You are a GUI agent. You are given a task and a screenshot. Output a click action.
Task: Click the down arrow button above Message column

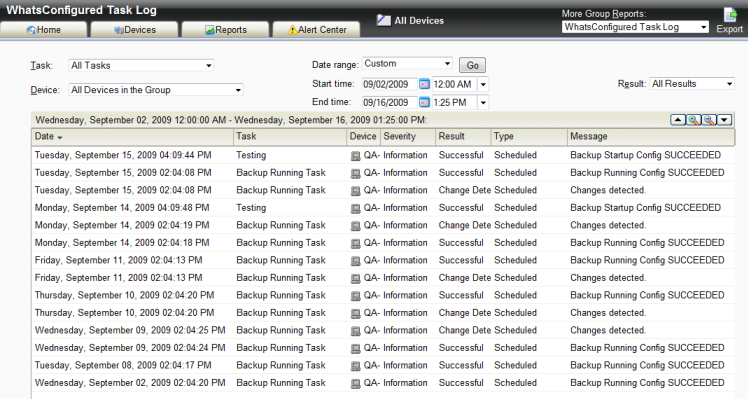(x=724, y=120)
